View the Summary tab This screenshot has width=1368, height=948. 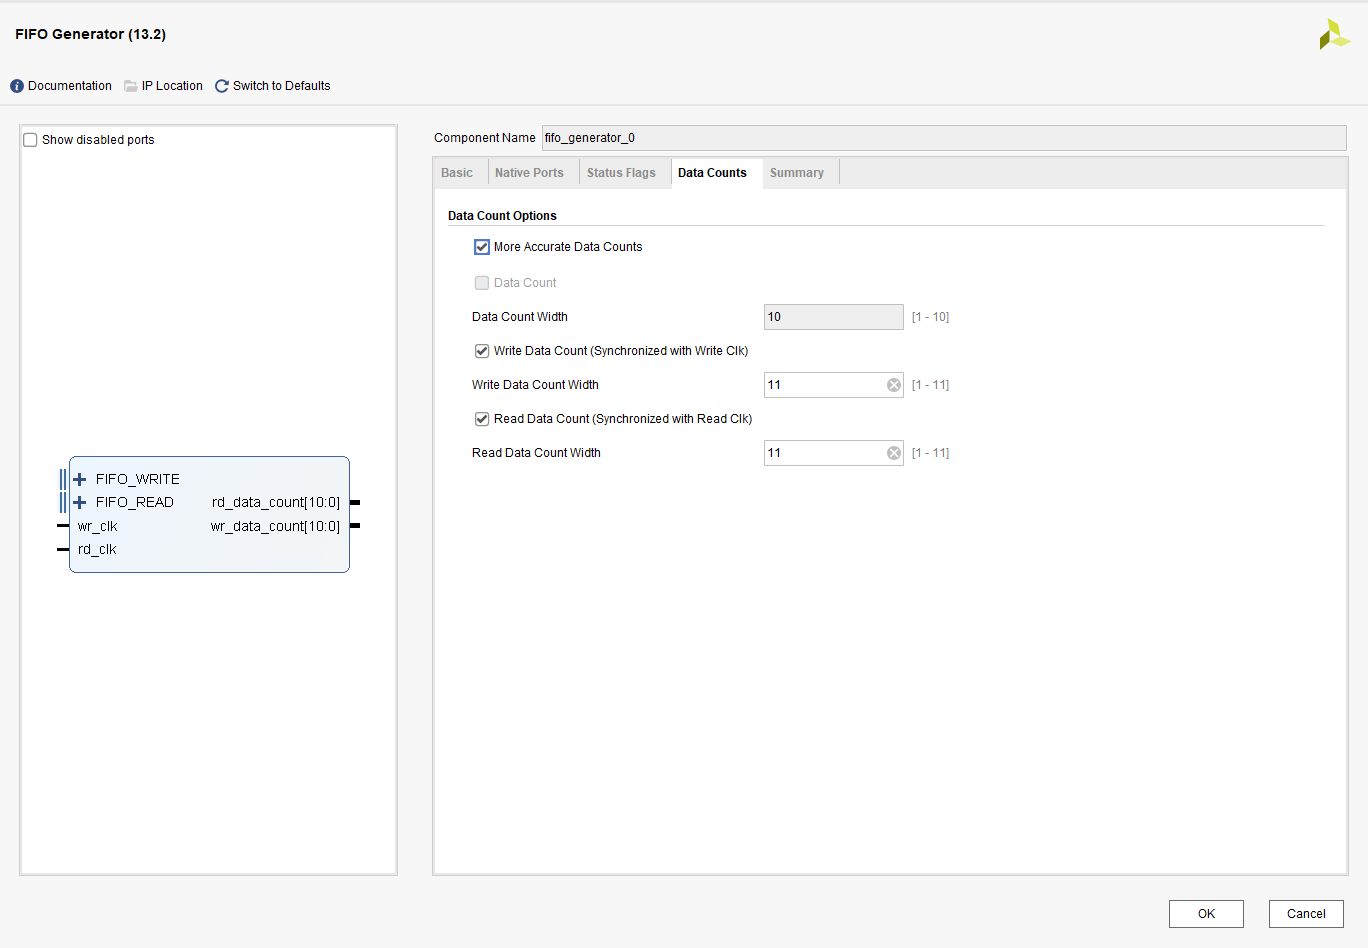pyautogui.click(x=797, y=173)
